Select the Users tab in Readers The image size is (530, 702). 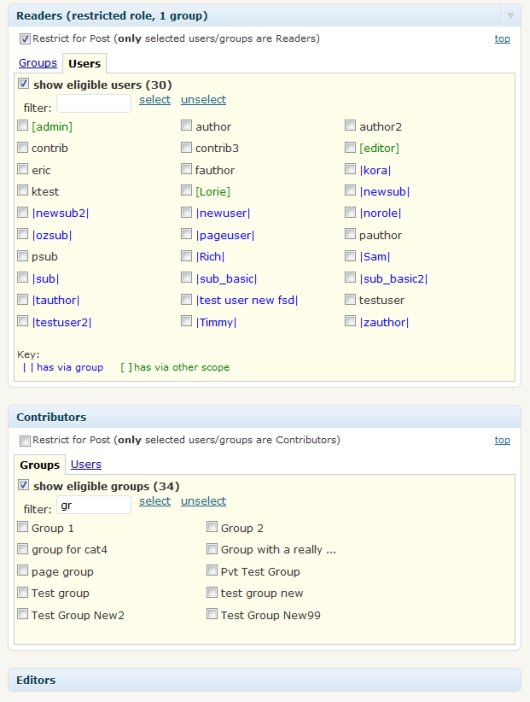[x=84, y=64]
